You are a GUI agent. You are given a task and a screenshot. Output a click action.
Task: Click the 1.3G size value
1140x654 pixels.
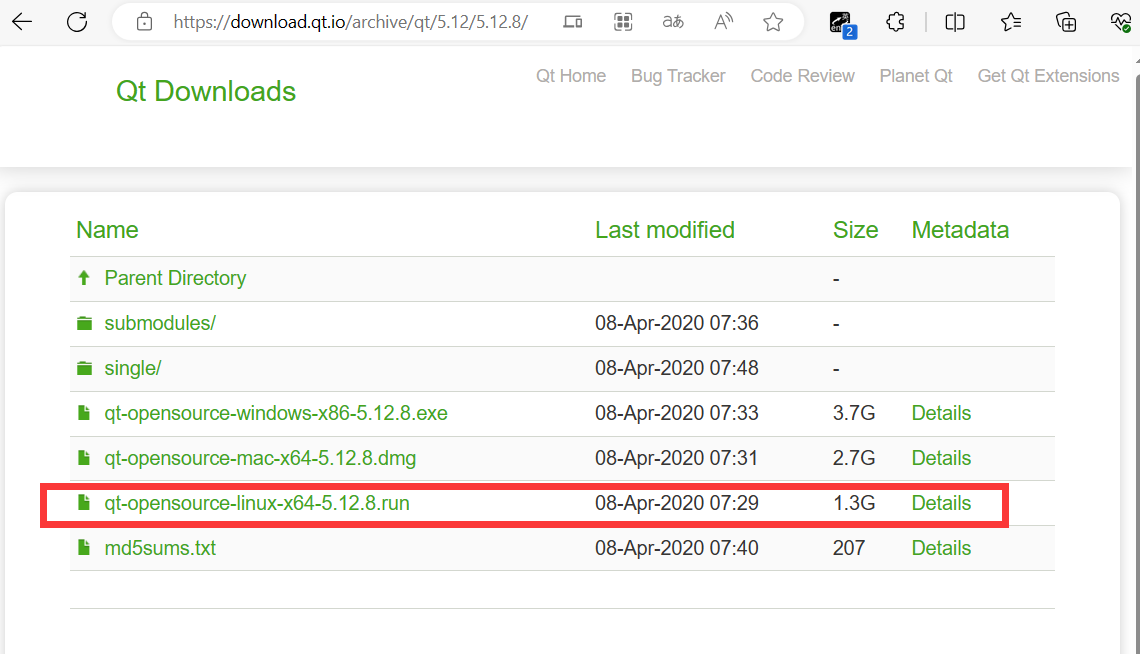(x=854, y=503)
